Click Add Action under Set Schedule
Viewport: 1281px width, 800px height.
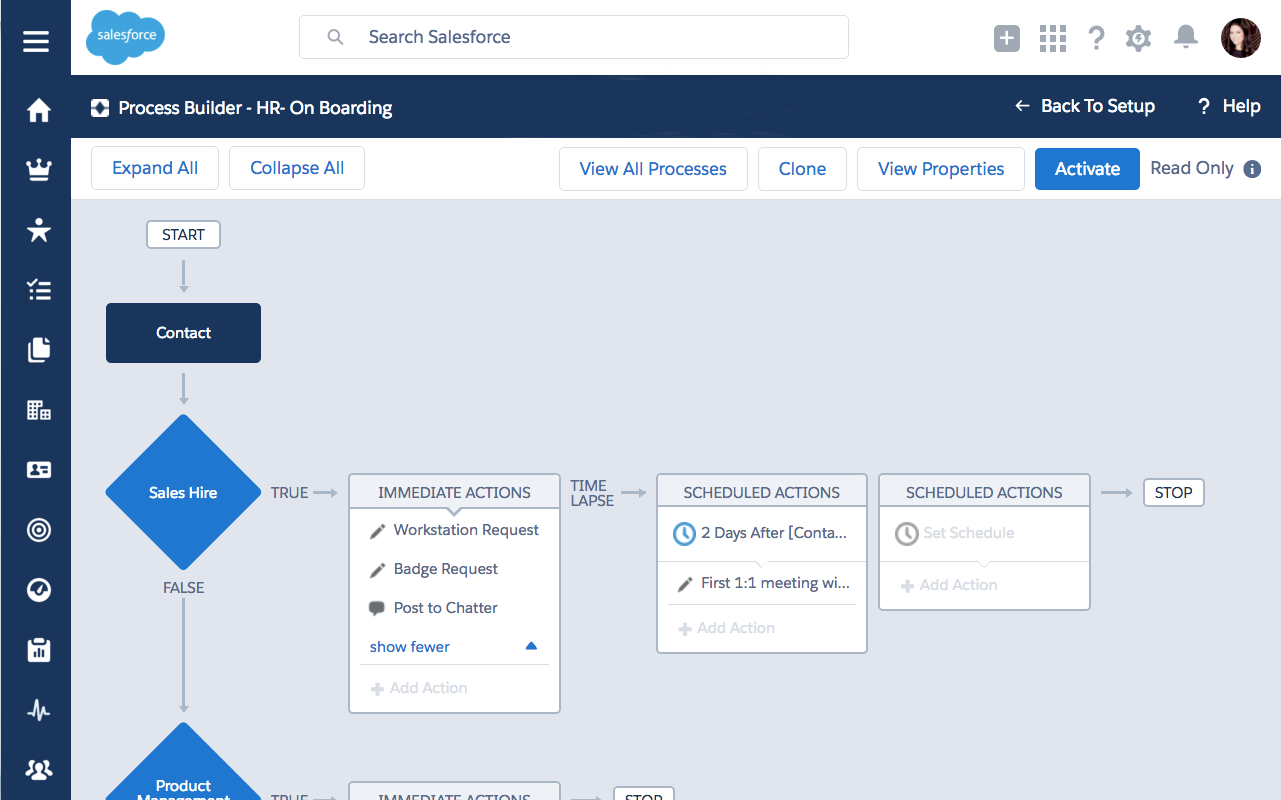pos(949,585)
